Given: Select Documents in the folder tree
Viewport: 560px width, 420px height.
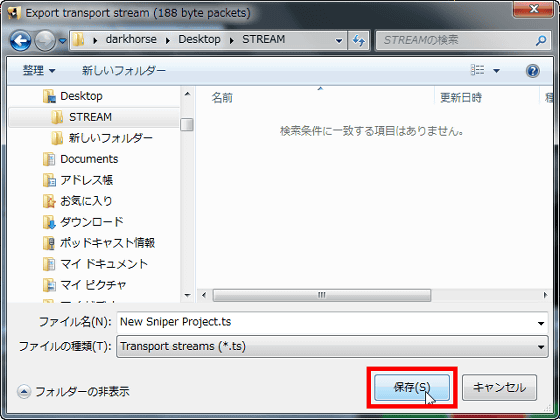Looking at the screenshot, I should pos(89,159).
